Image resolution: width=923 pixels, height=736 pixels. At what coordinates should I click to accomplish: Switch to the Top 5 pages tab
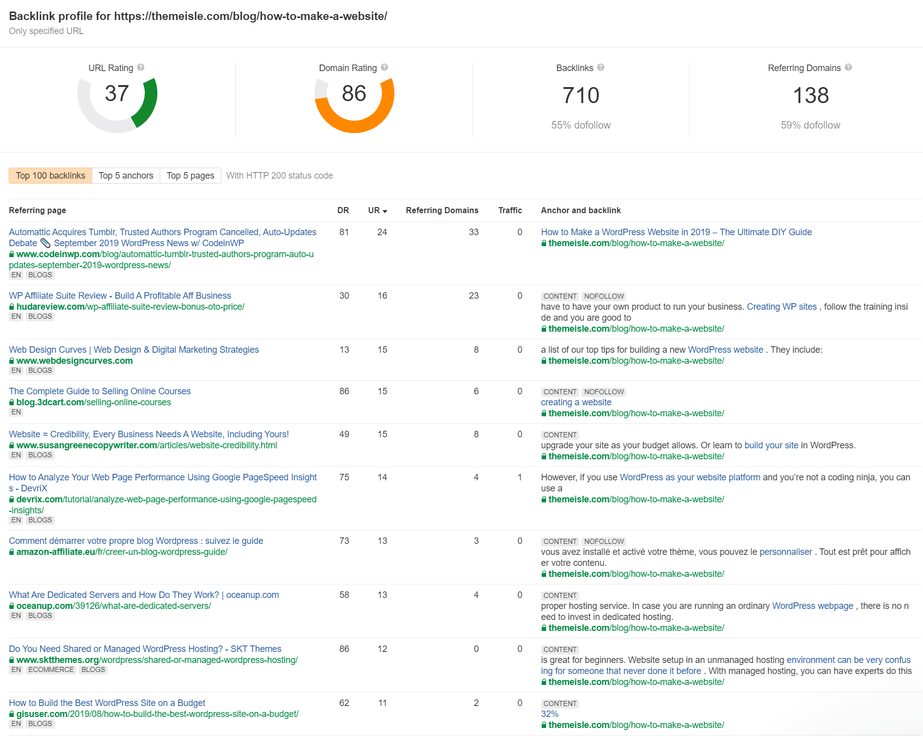coord(190,175)
